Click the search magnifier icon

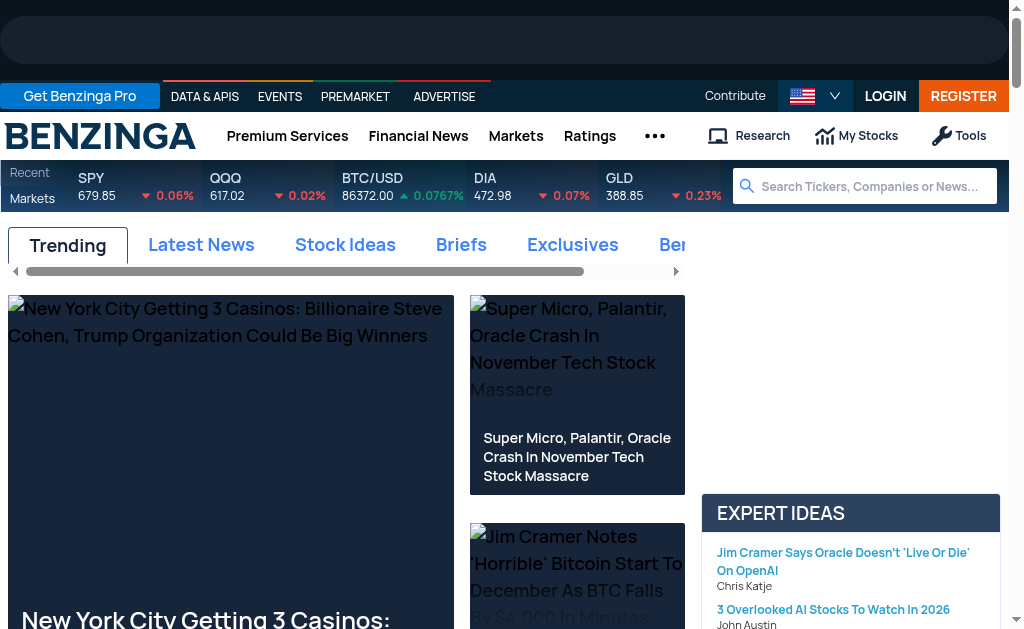(x=747, y=186)
